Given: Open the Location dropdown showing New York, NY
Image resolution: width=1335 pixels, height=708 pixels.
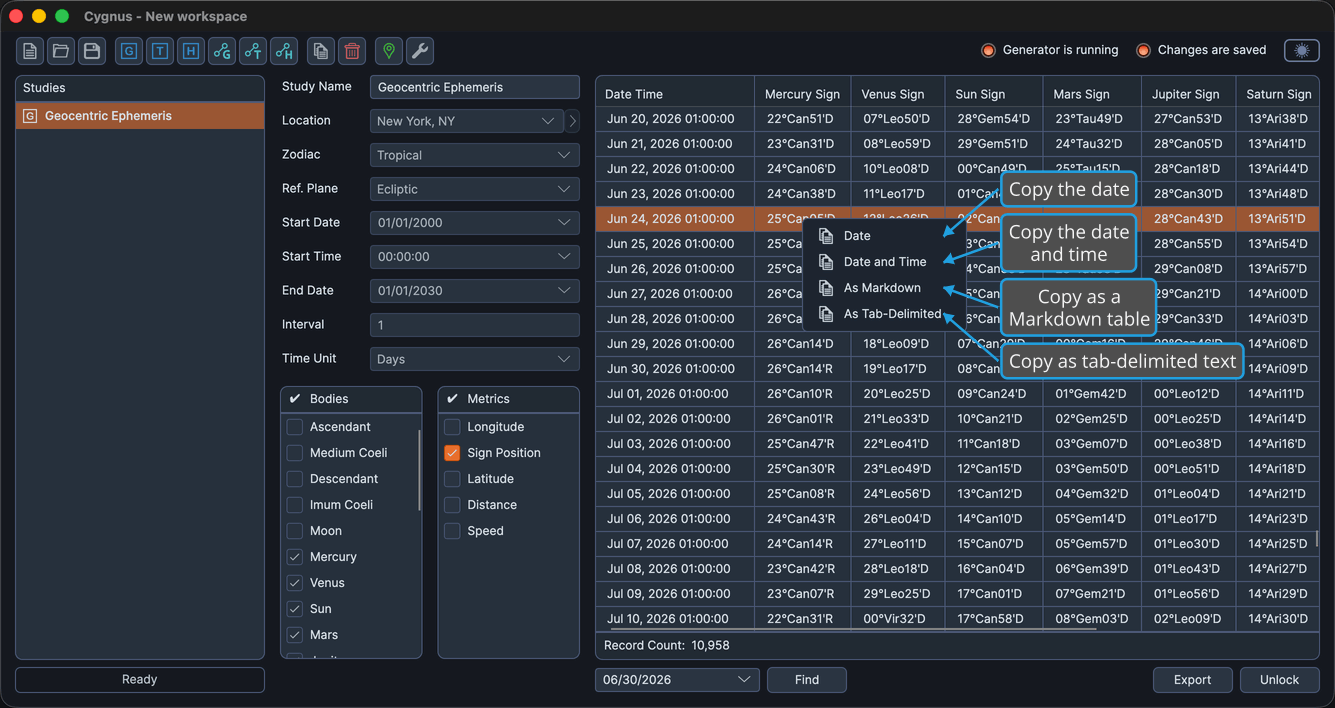Looking at the screenshot, I should (x=467, y=121).
